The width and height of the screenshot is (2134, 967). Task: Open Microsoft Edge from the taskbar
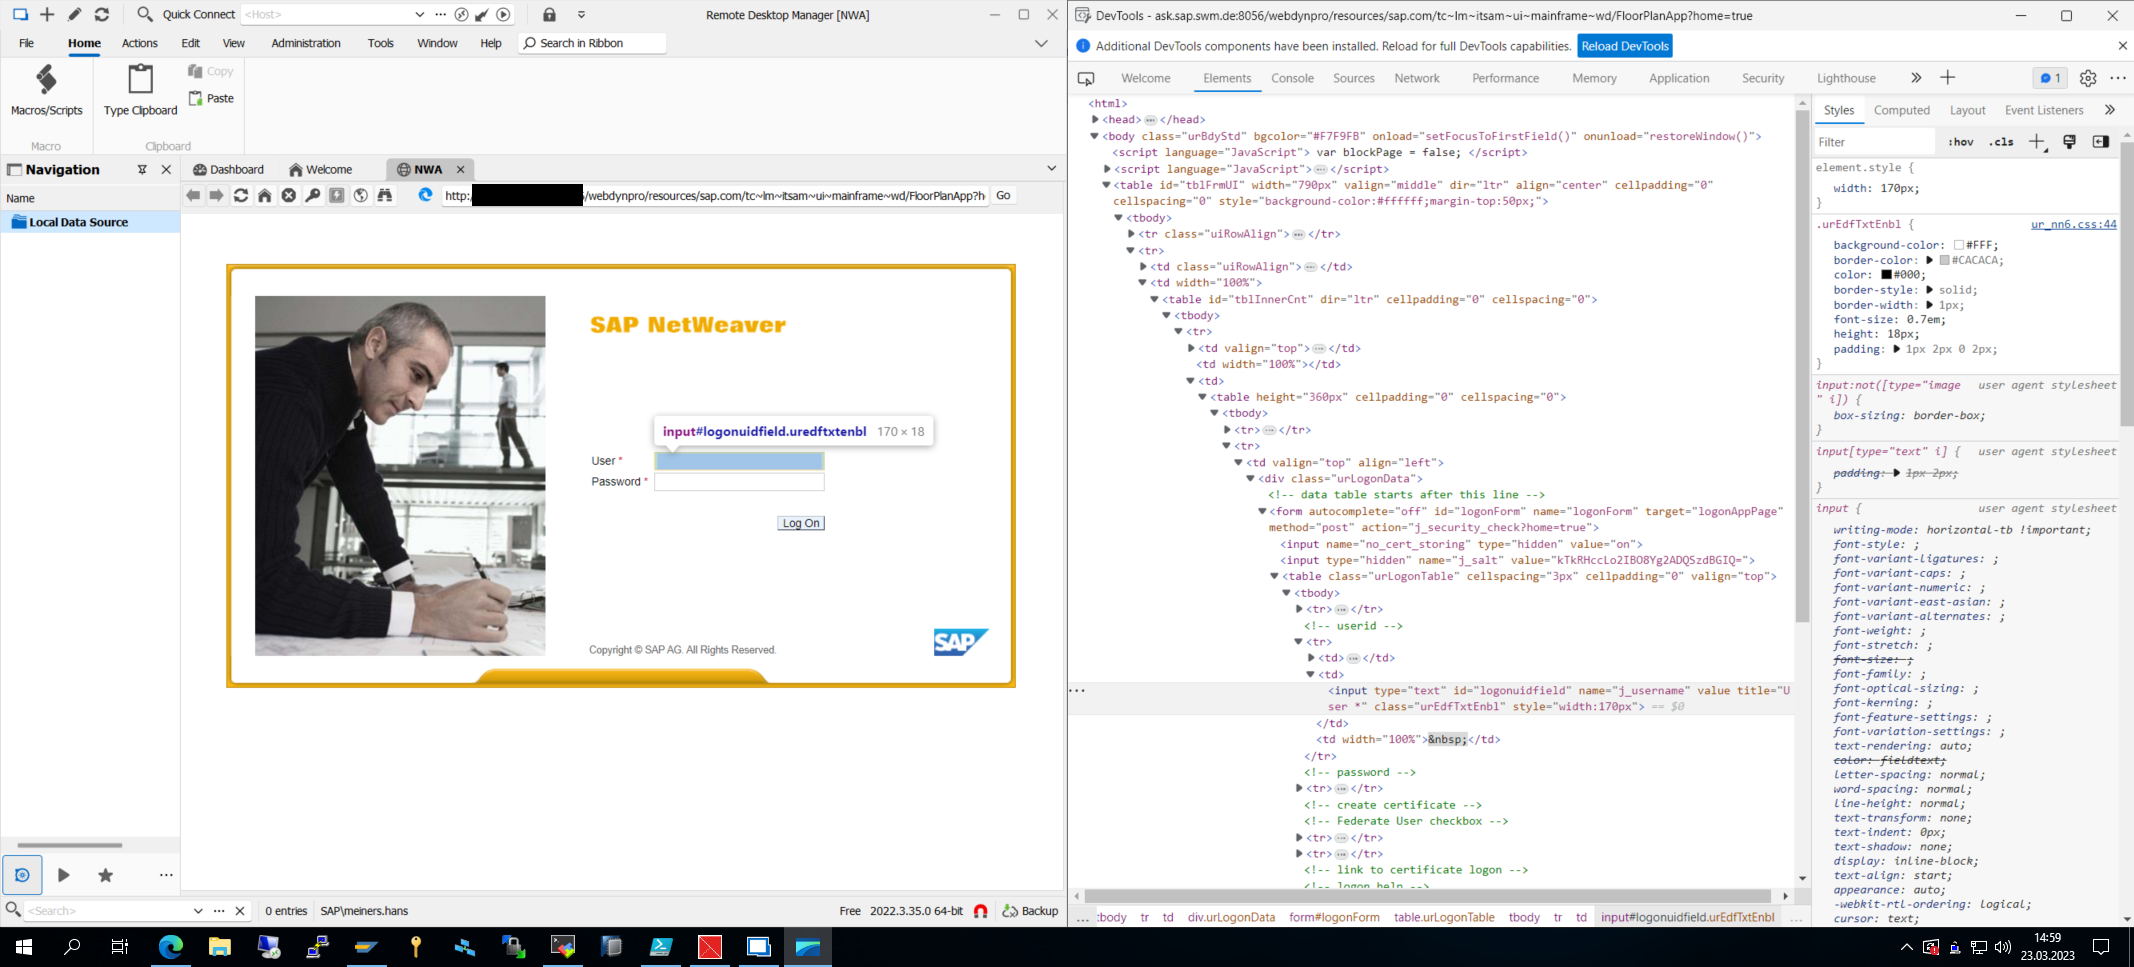click(171, 946)
